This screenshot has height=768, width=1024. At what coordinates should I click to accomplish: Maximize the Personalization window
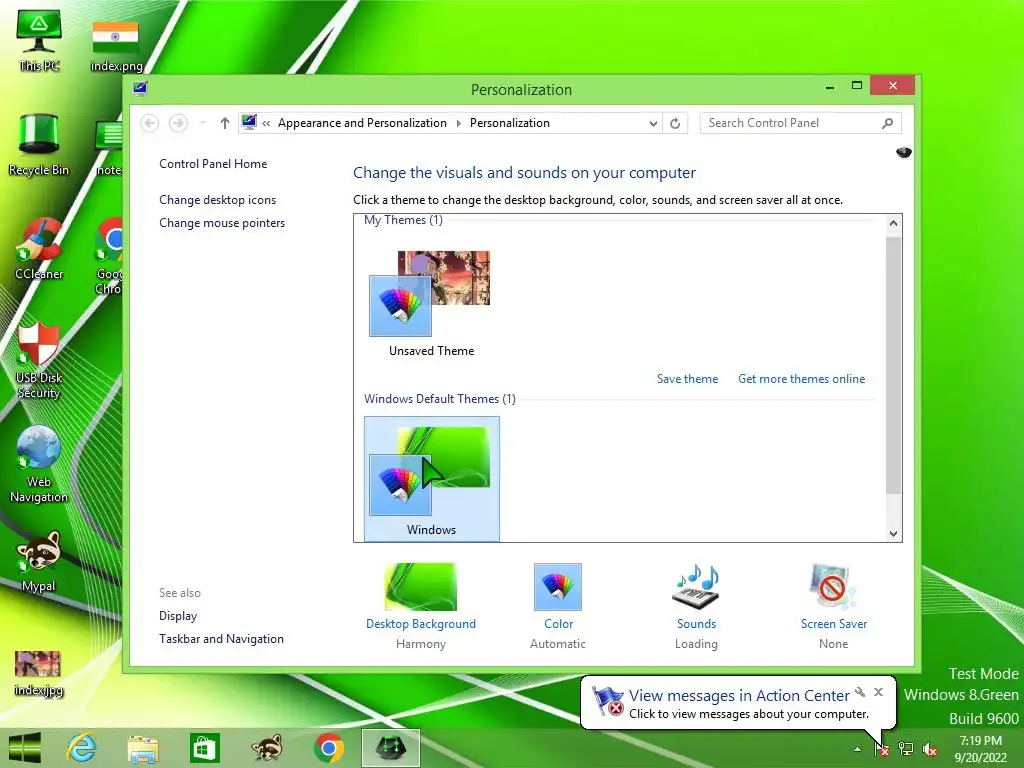pyautogui.click(x=857, y=86)
